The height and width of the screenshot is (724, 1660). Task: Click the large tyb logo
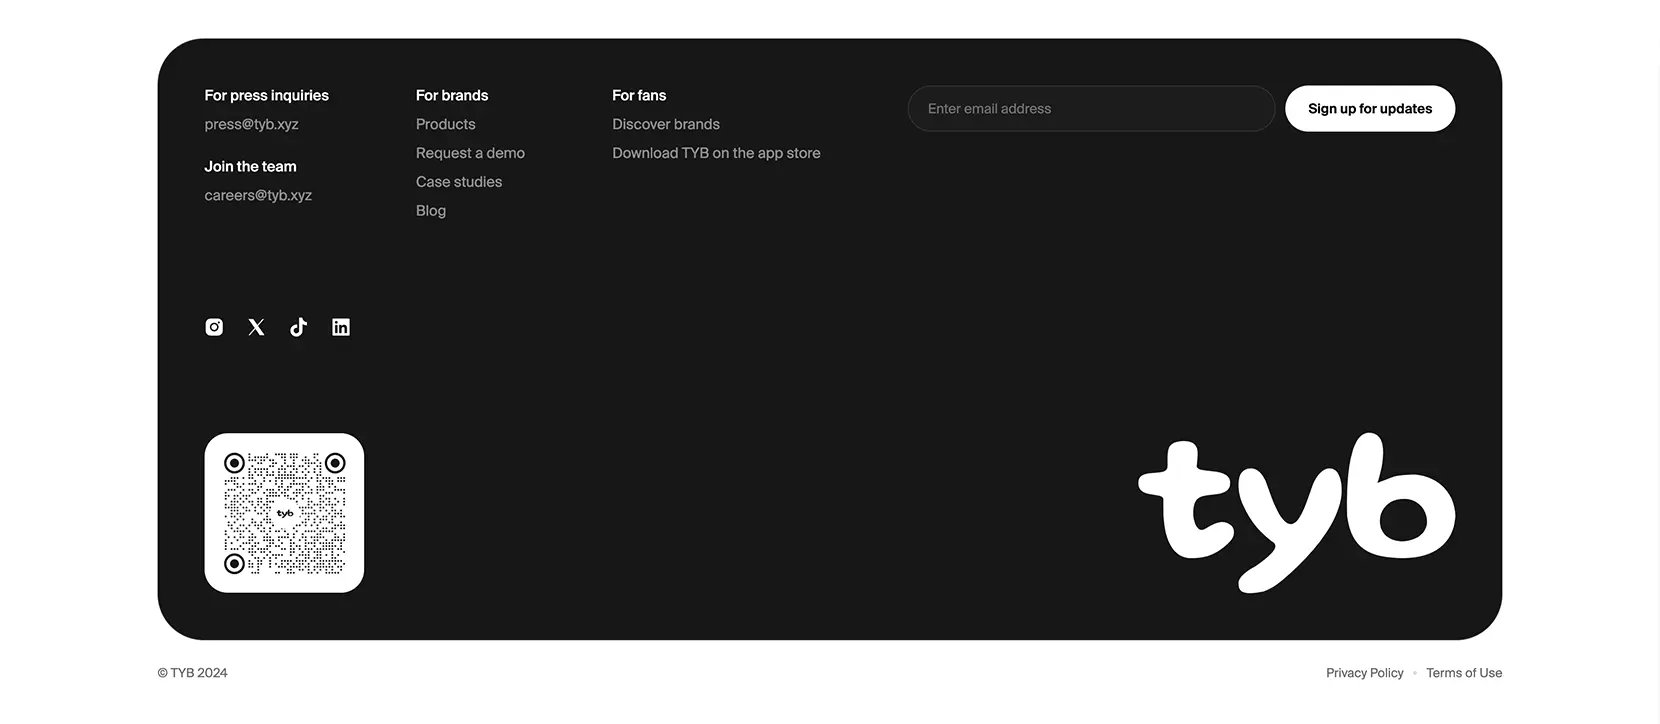tap(1296, 513)
